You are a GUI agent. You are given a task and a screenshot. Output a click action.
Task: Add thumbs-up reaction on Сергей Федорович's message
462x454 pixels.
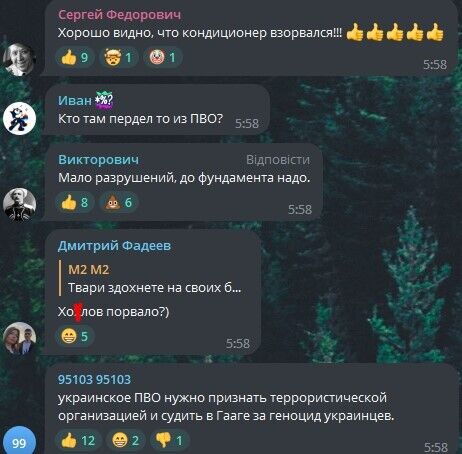tap(75, 57)
